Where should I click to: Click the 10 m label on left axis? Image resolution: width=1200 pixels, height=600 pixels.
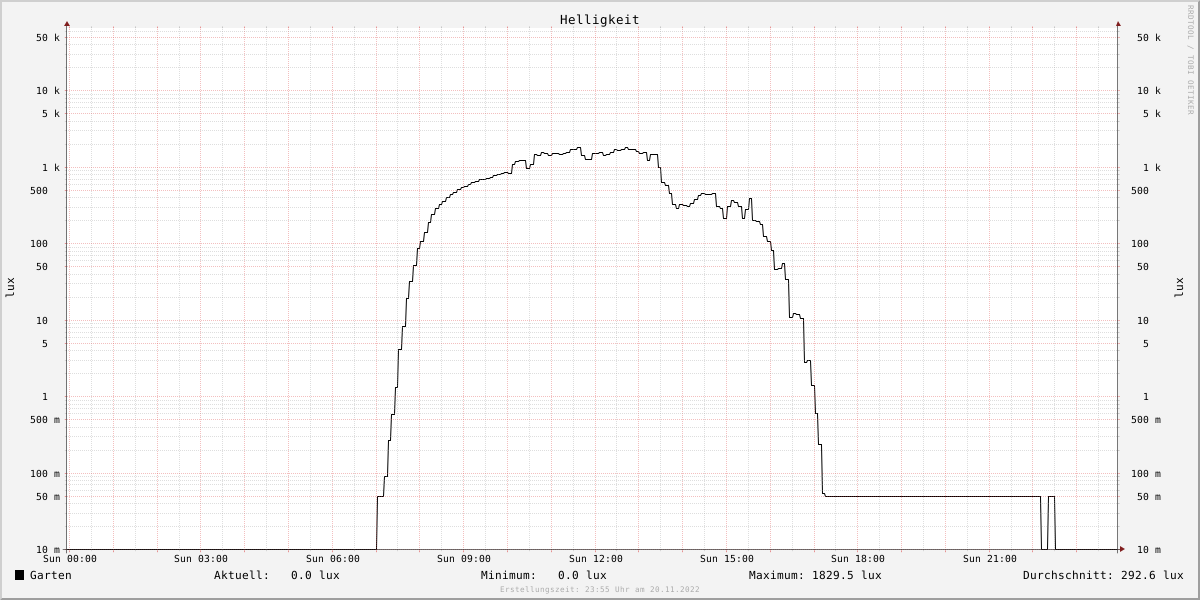pos(48,550)
